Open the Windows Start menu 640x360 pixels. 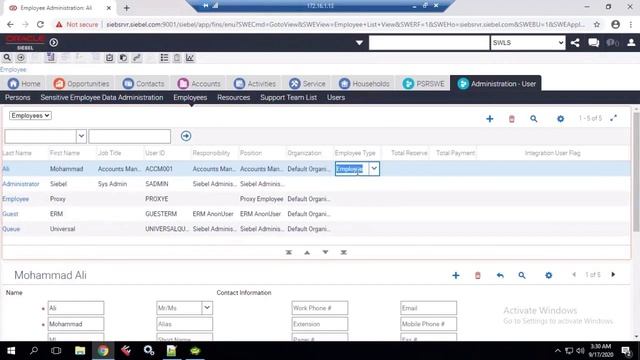(x=11, y=351)
